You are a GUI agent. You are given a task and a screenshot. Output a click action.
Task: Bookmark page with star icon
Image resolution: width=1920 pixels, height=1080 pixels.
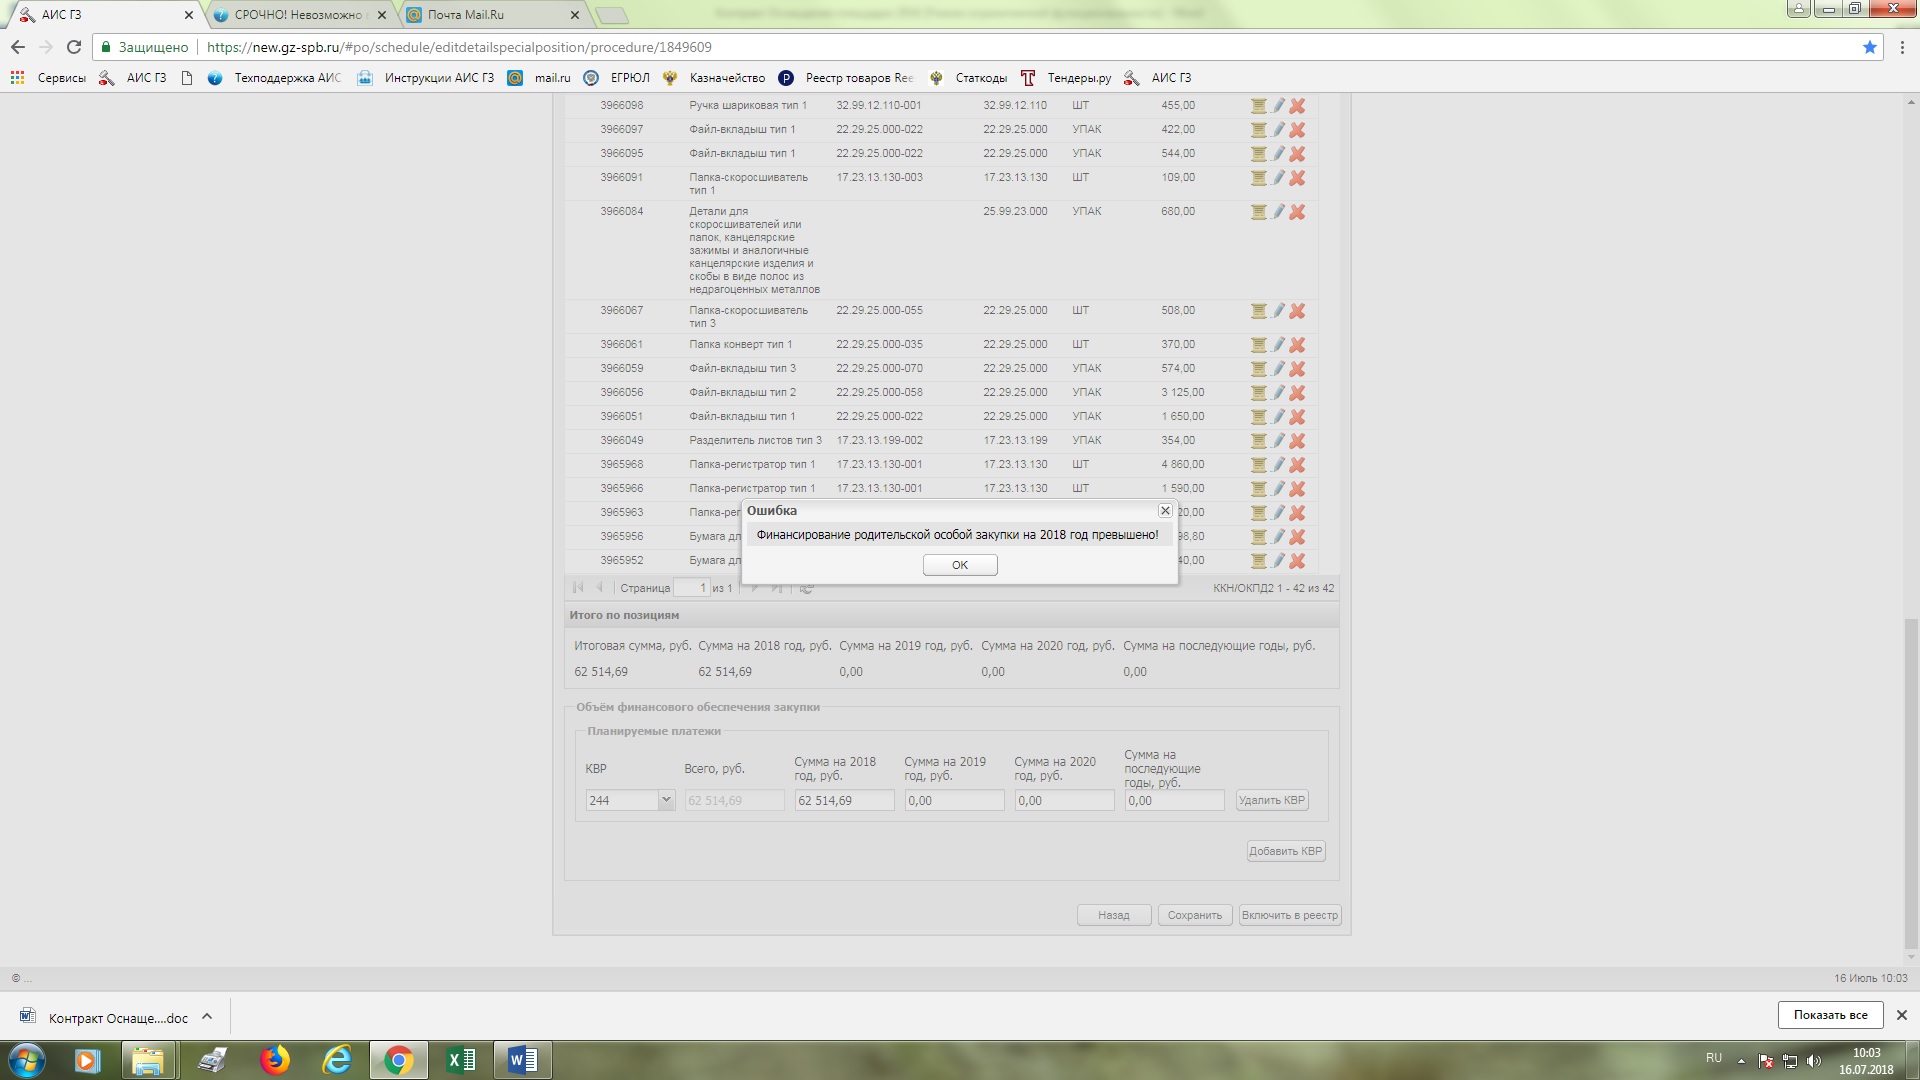tap(1869, 47)
